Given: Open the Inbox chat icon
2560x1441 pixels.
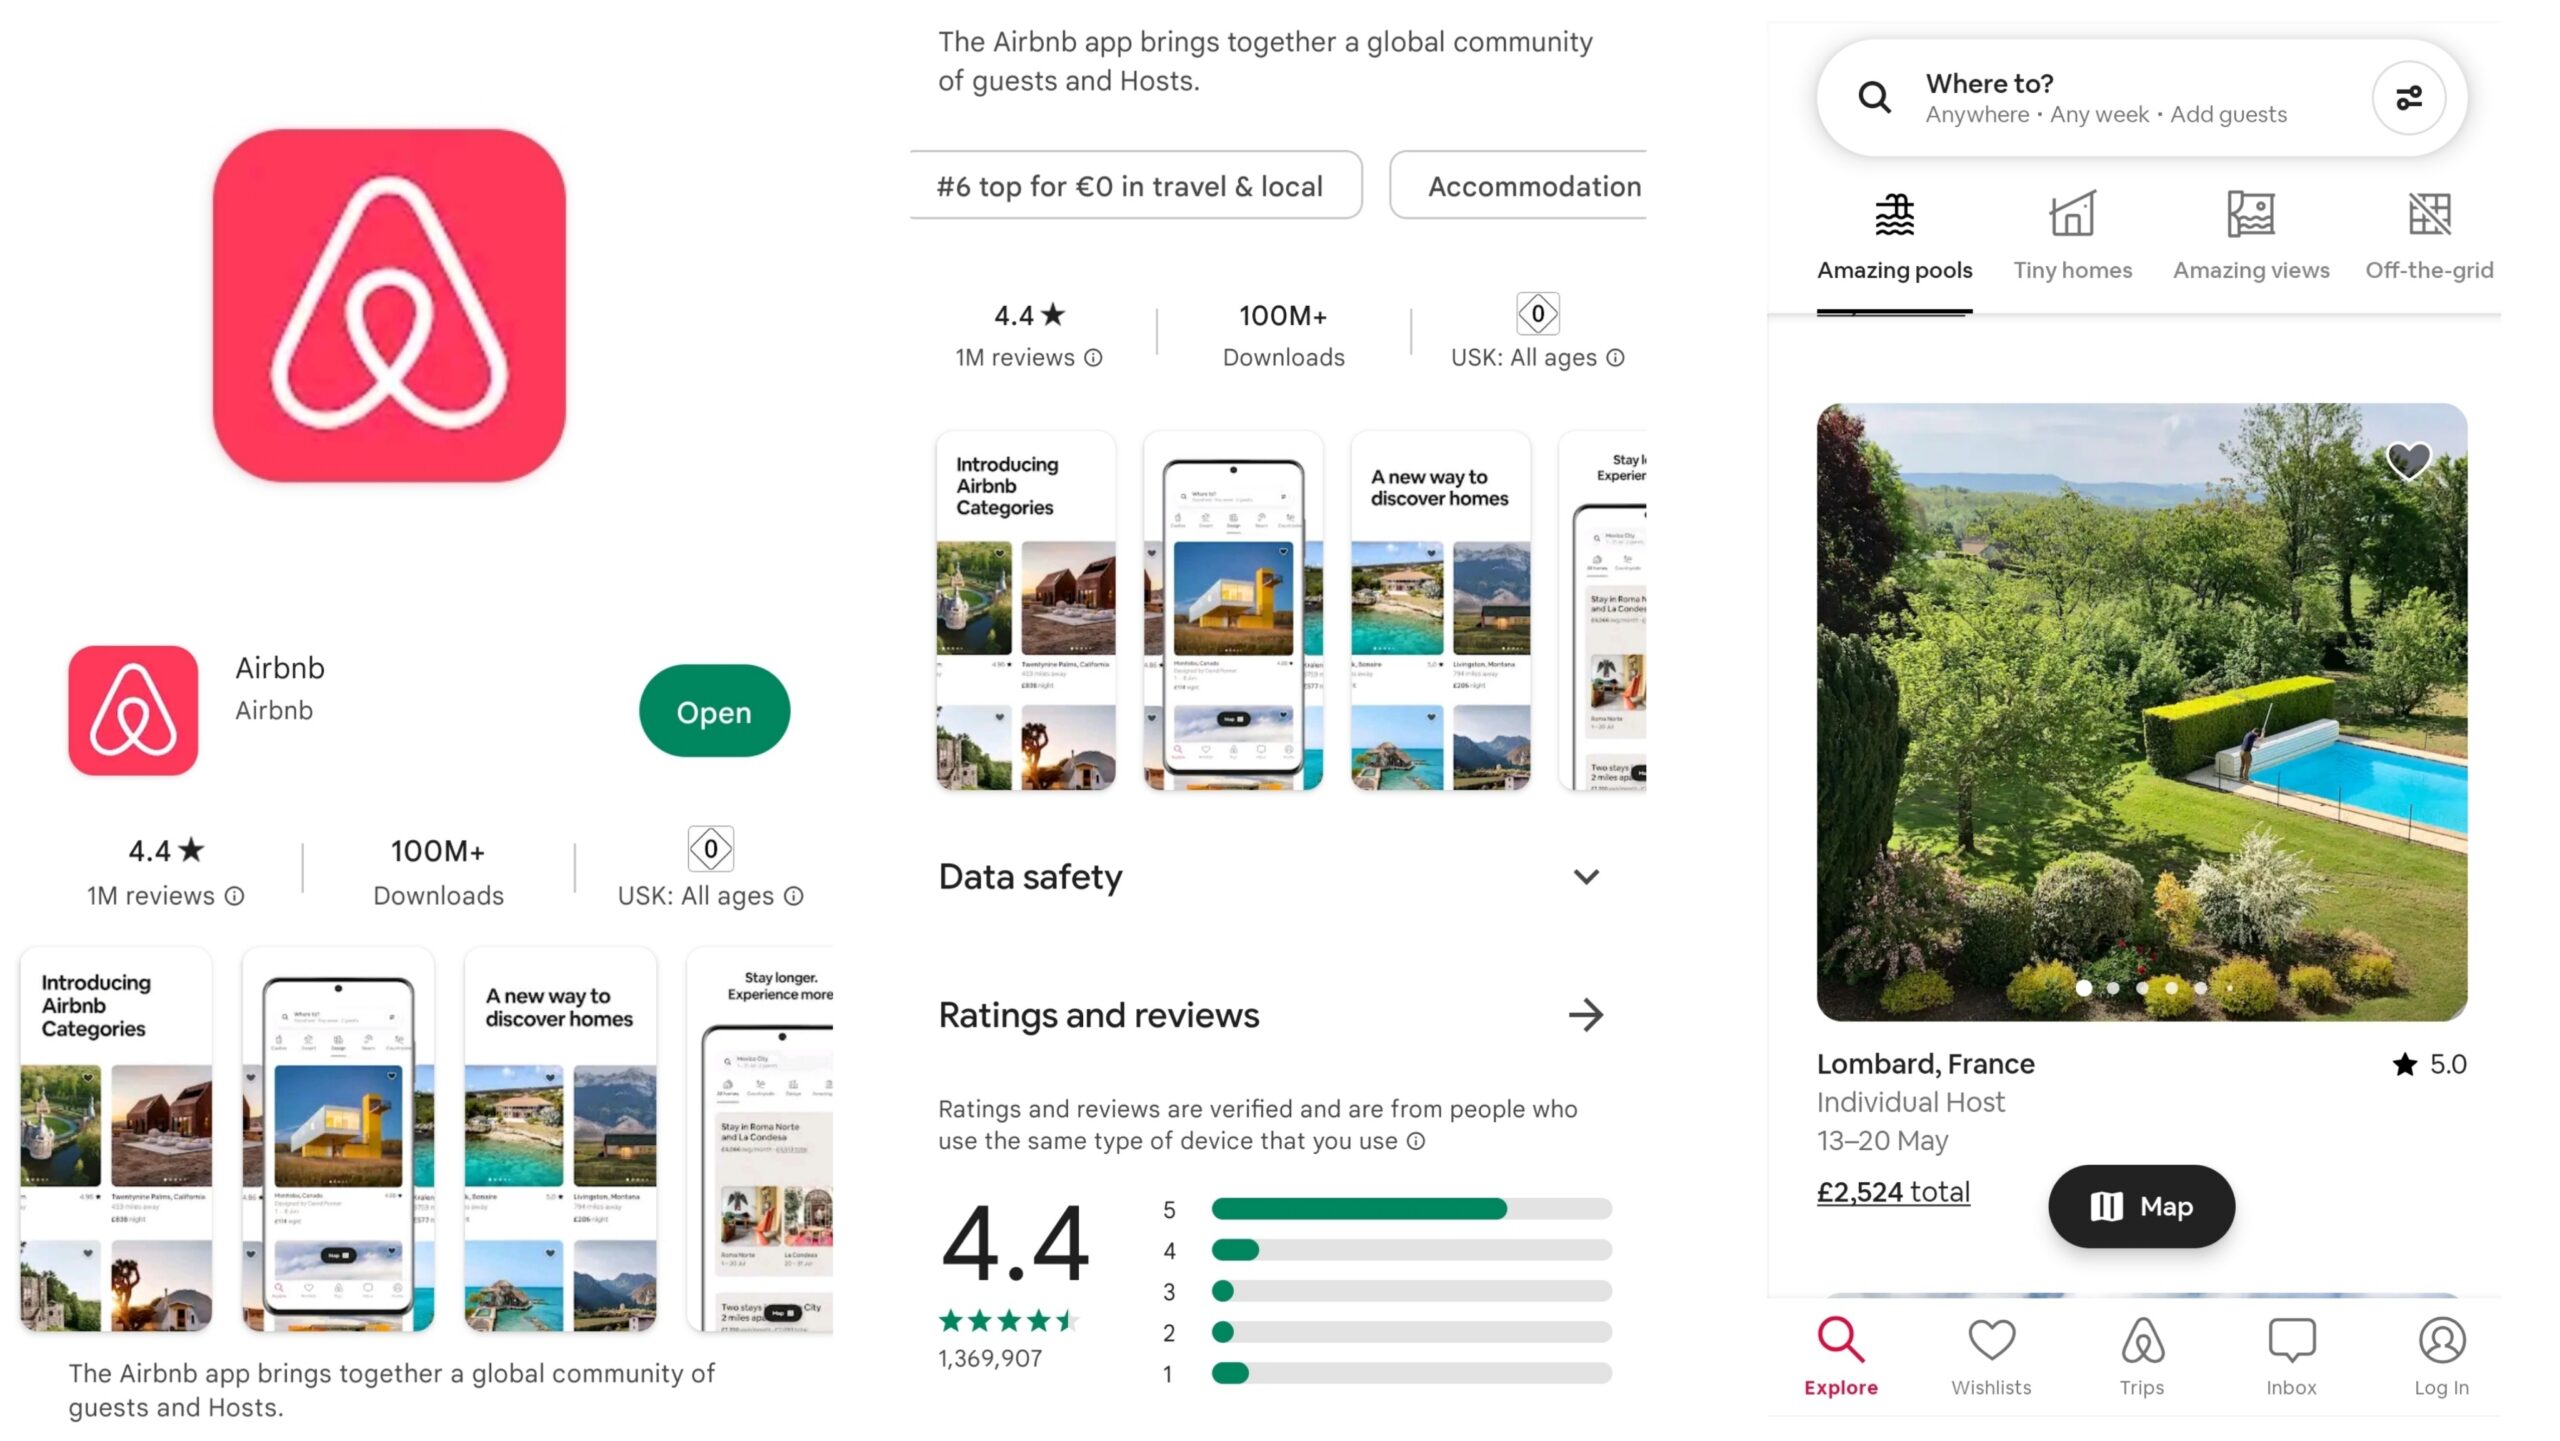Looking at the screenshot, I should pos(2291,1340).
